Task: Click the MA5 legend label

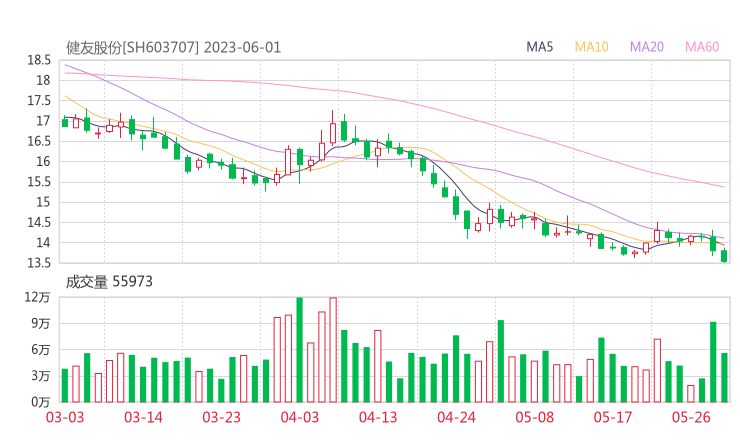Action: [539, 47]
